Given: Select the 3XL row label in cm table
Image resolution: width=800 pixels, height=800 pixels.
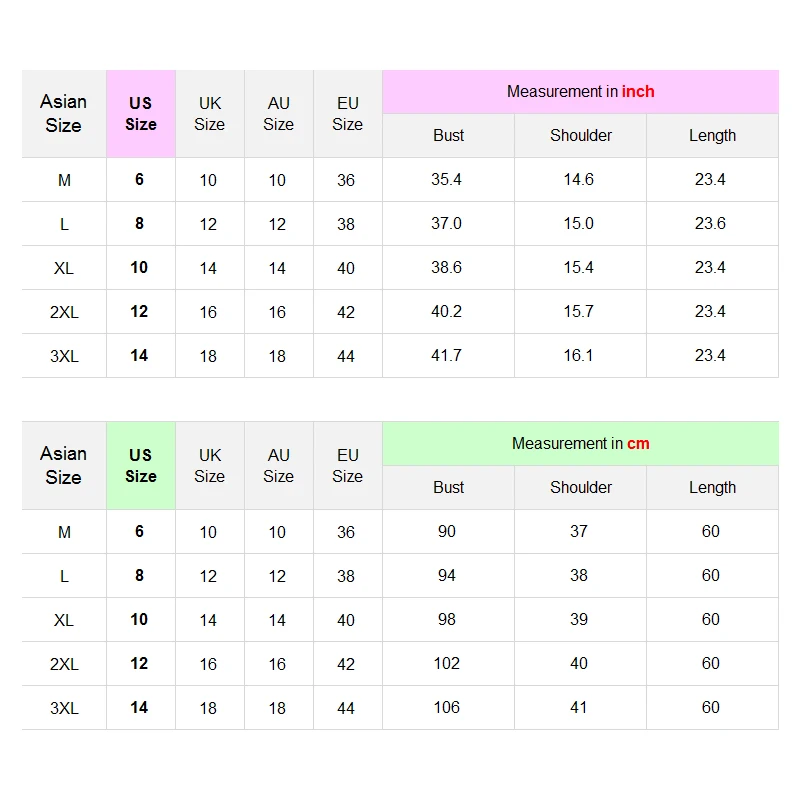Looking at the screenshot, I should (64, 708).
